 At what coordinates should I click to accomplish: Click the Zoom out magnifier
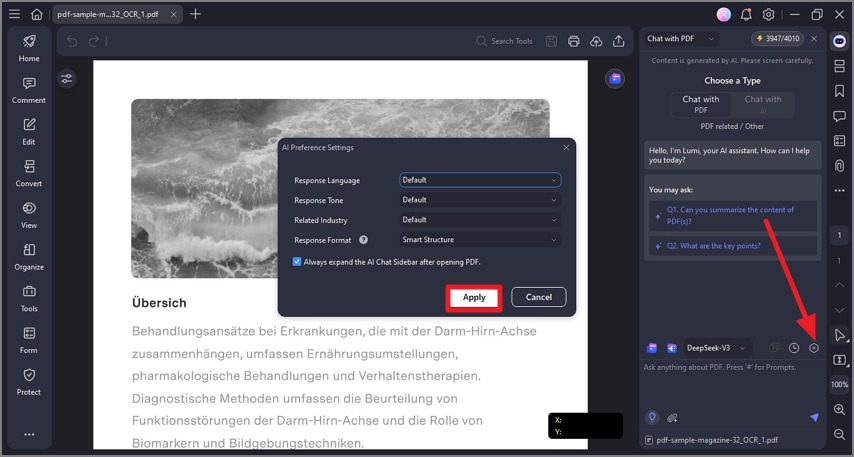839,434
